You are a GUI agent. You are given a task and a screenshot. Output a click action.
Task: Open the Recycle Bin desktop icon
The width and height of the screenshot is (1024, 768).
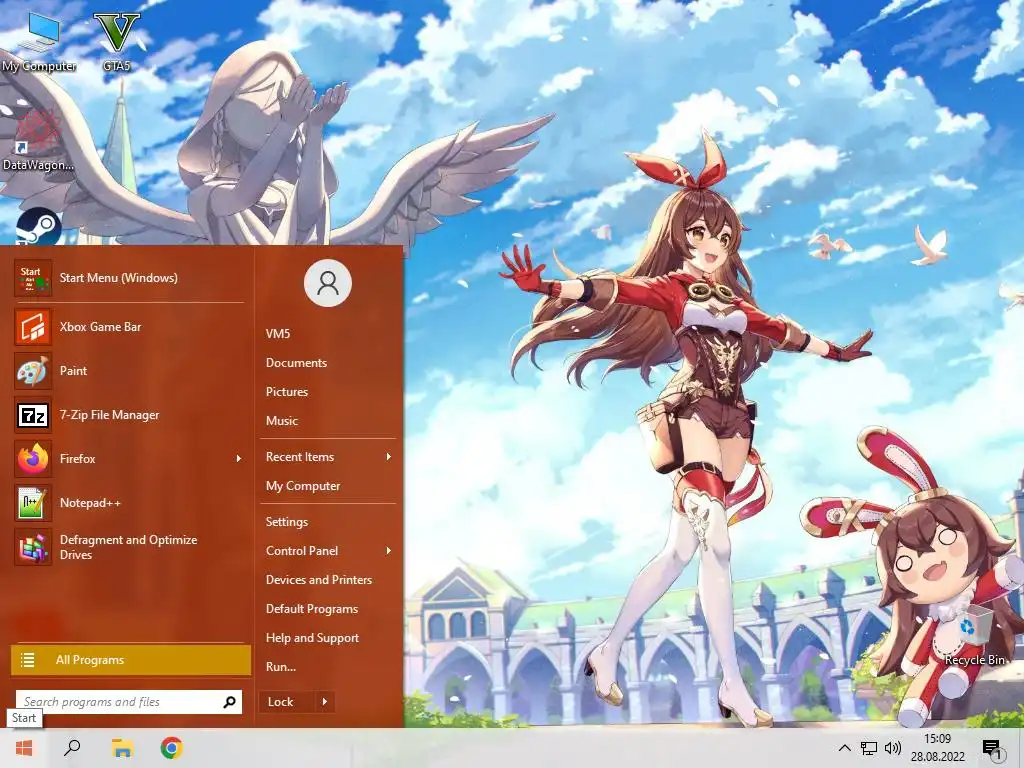[x=974, y=637]
